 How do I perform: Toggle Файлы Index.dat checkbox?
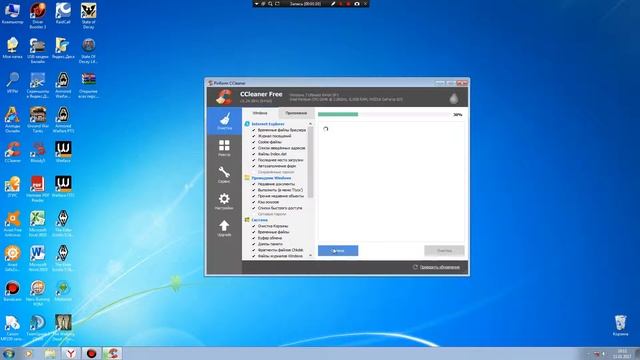(x=253, y=154)
